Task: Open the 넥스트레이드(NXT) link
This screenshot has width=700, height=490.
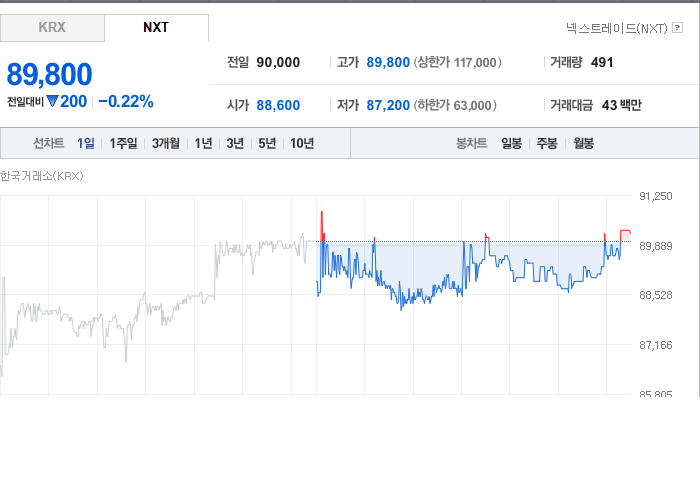Action: click(x=617, y=28)
